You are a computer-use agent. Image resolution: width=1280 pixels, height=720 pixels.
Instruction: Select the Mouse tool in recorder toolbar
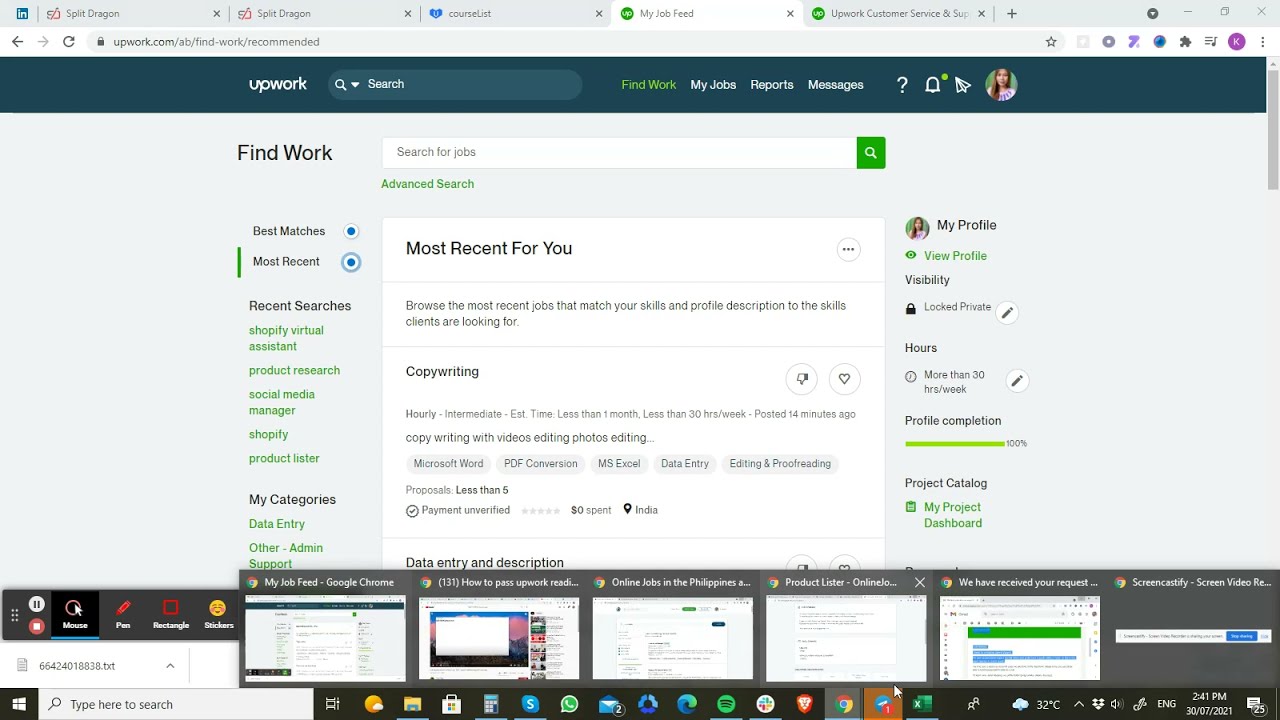[75, 613]
